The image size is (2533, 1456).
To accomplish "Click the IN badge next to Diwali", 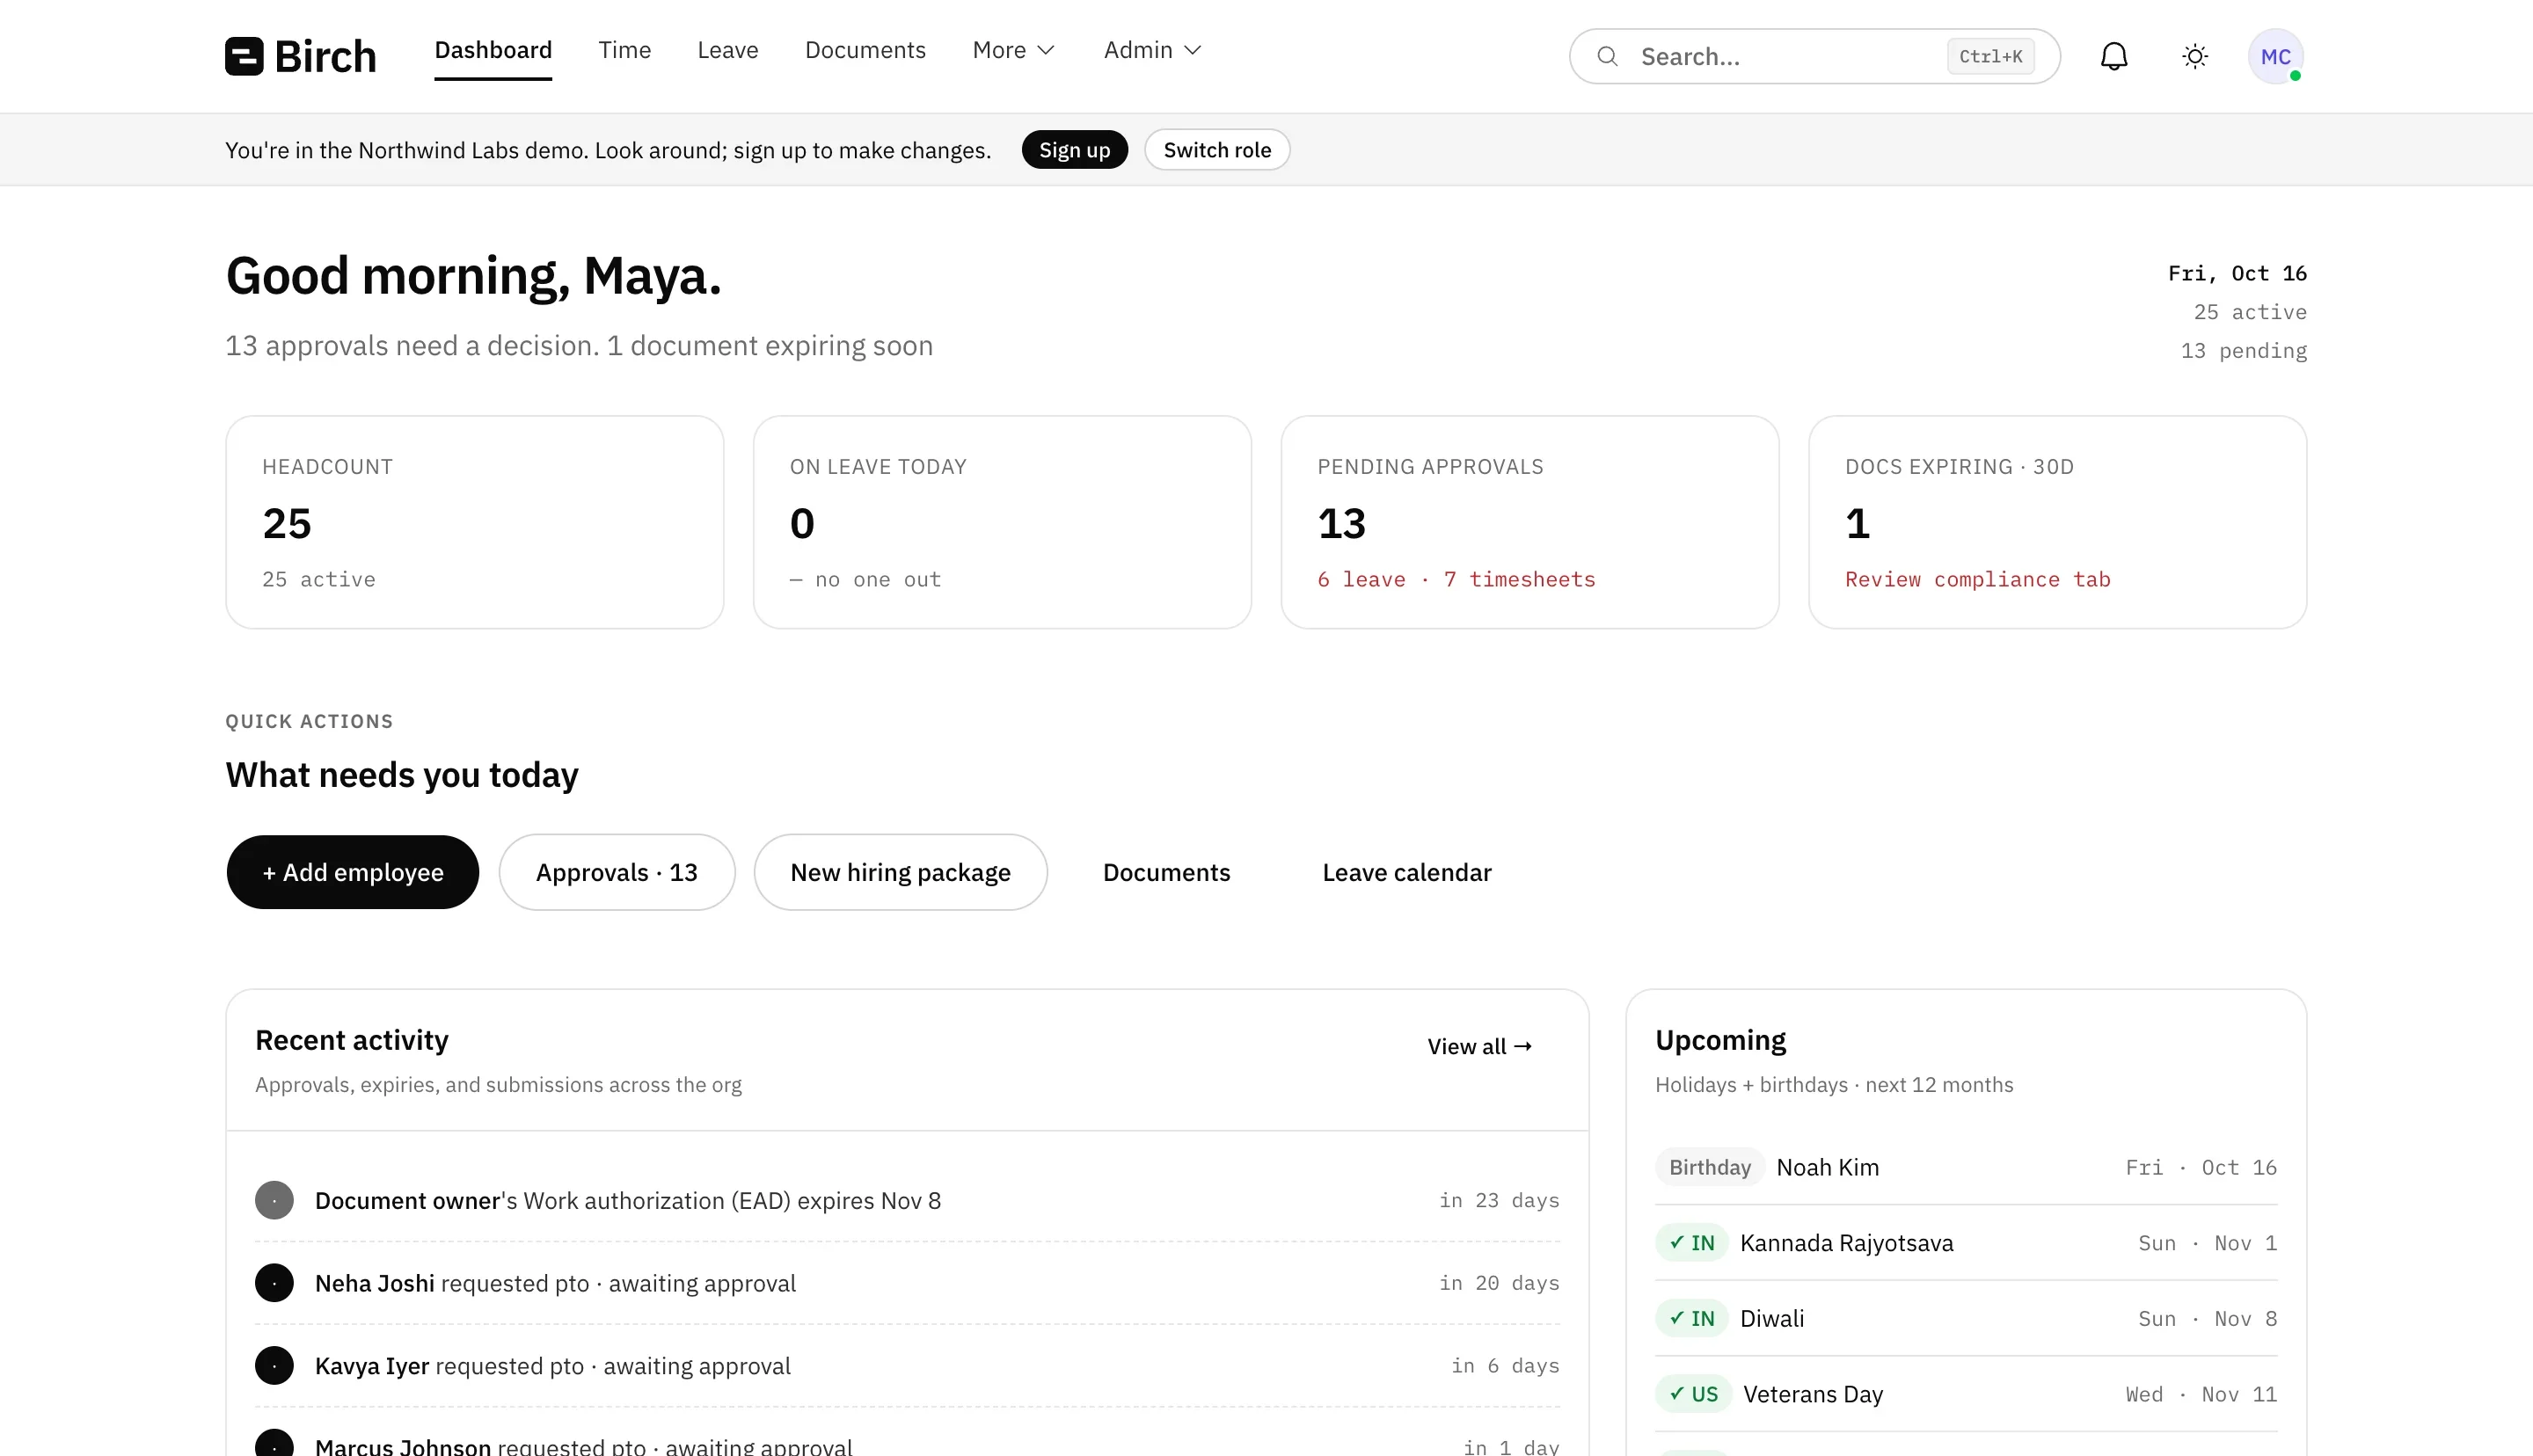I will [1692, 1319].
